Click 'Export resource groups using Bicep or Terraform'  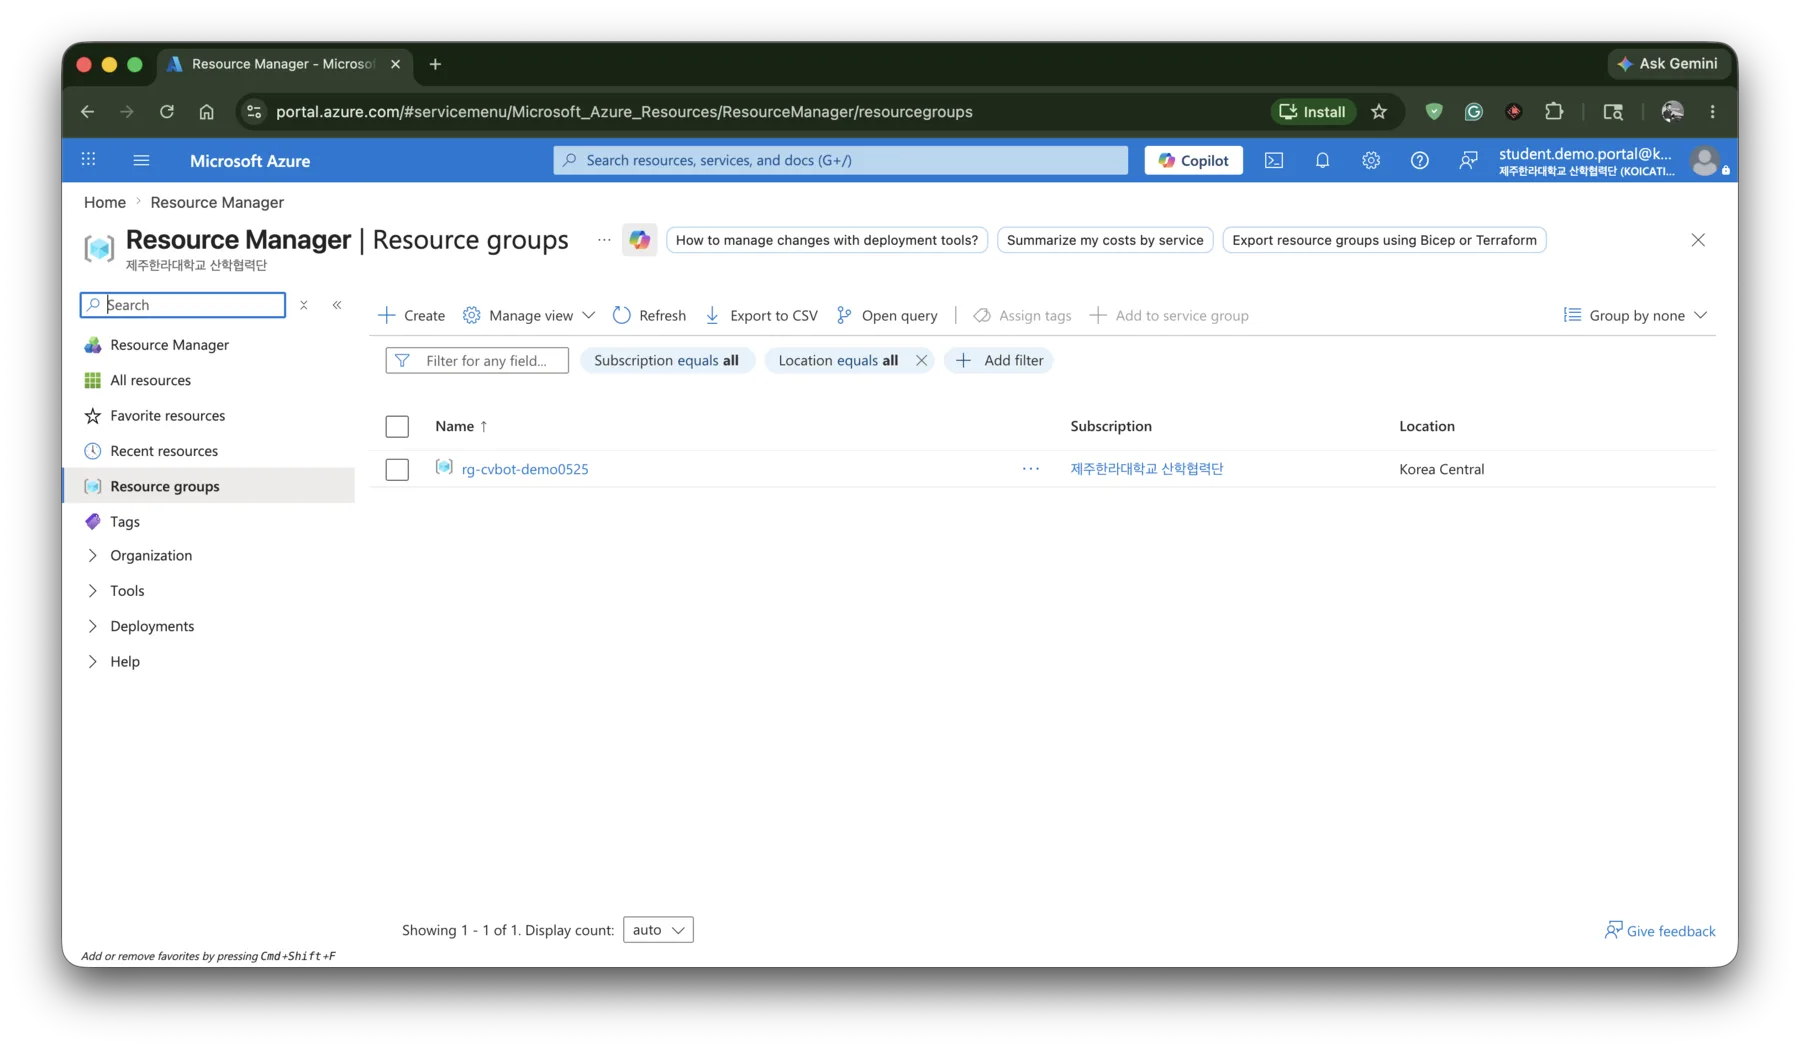tap(1384, 240)
